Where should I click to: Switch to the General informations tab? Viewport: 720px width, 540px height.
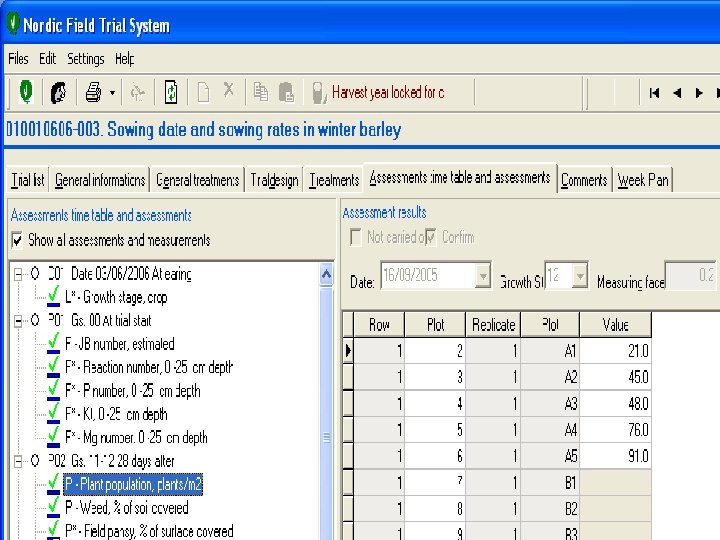click(100, 180)
